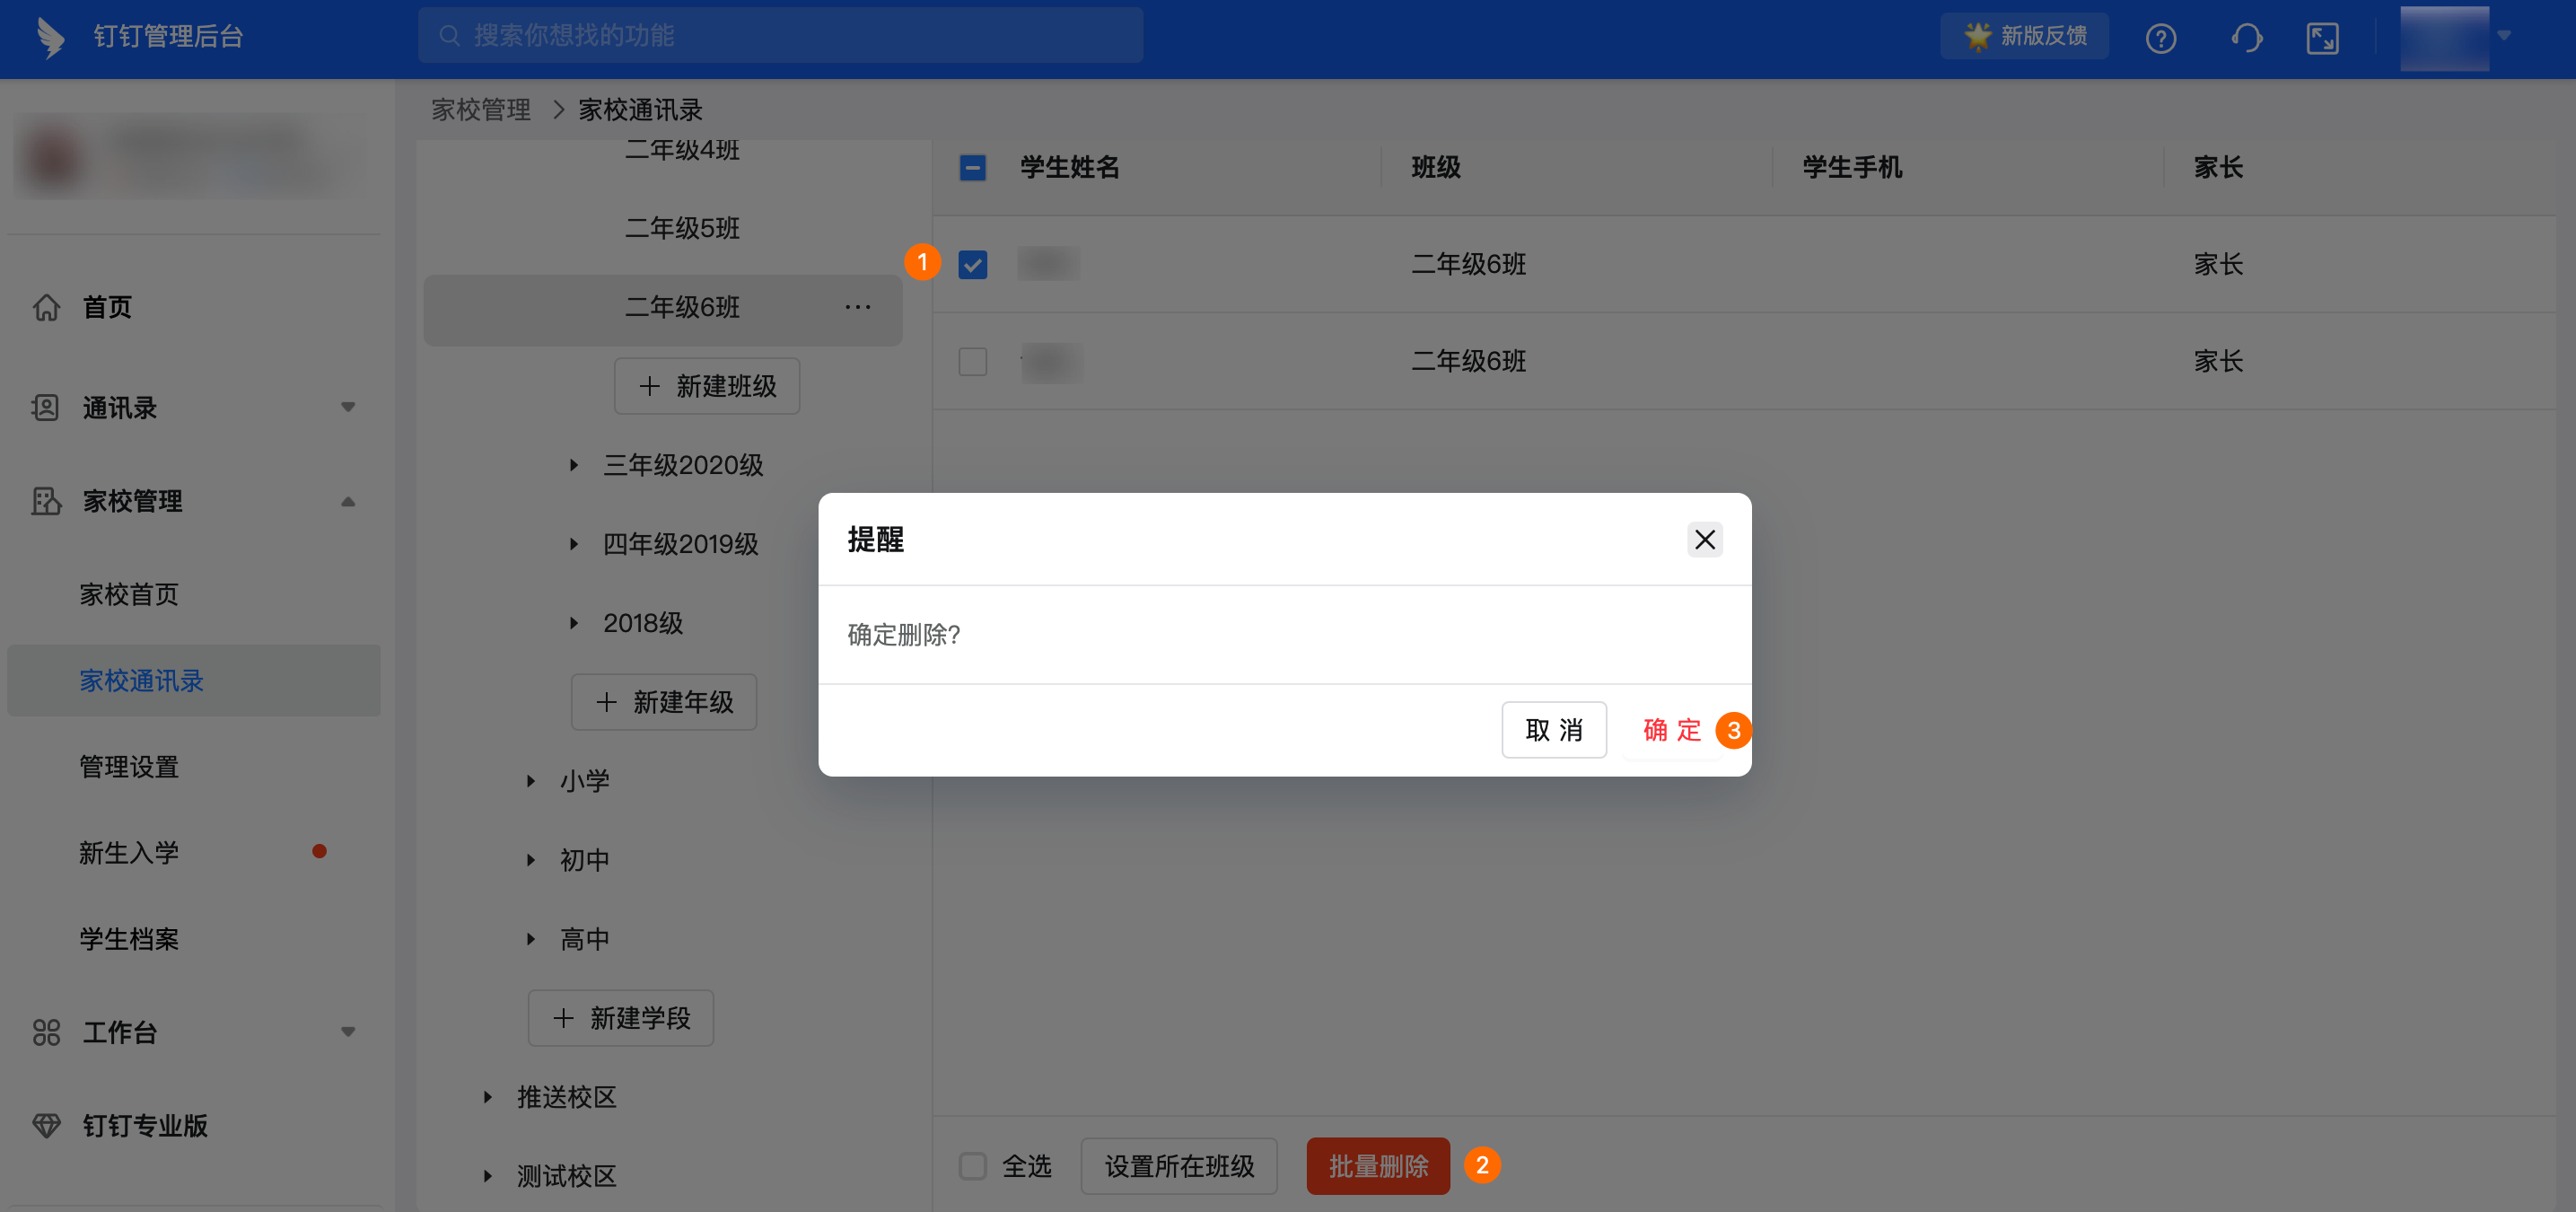Open the help question-mark icon
The image size is (2576, 1212).
(x=2160, y=38)
